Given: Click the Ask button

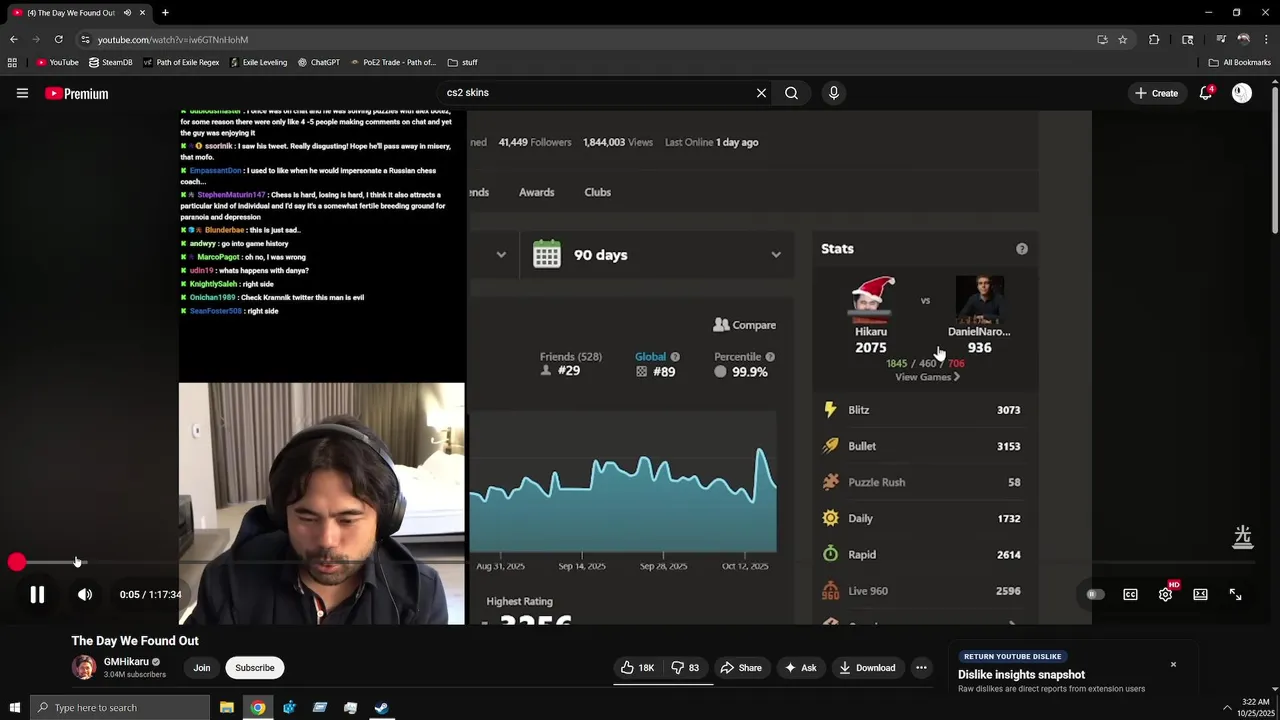Looking at the screenshot, I should pyautogui.click(x=800, y=668).
